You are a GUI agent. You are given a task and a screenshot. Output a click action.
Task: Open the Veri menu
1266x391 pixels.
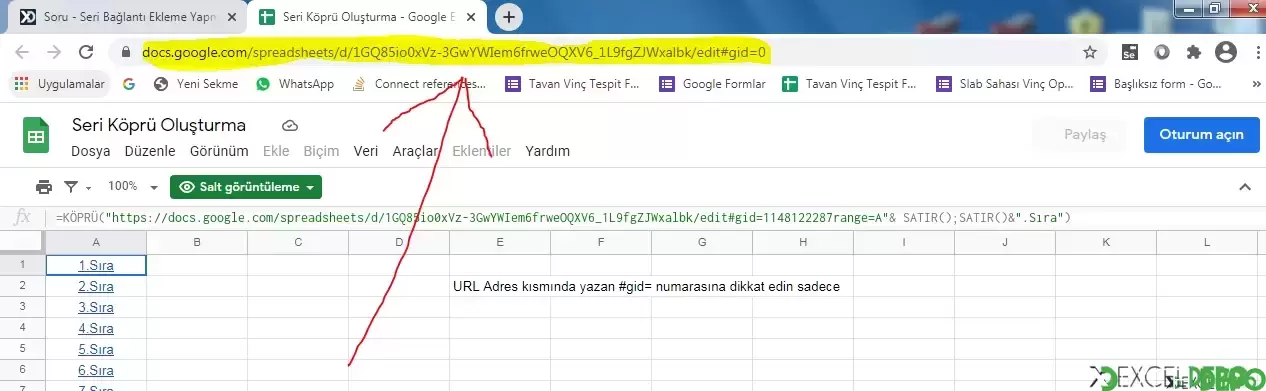coord(366,151)
